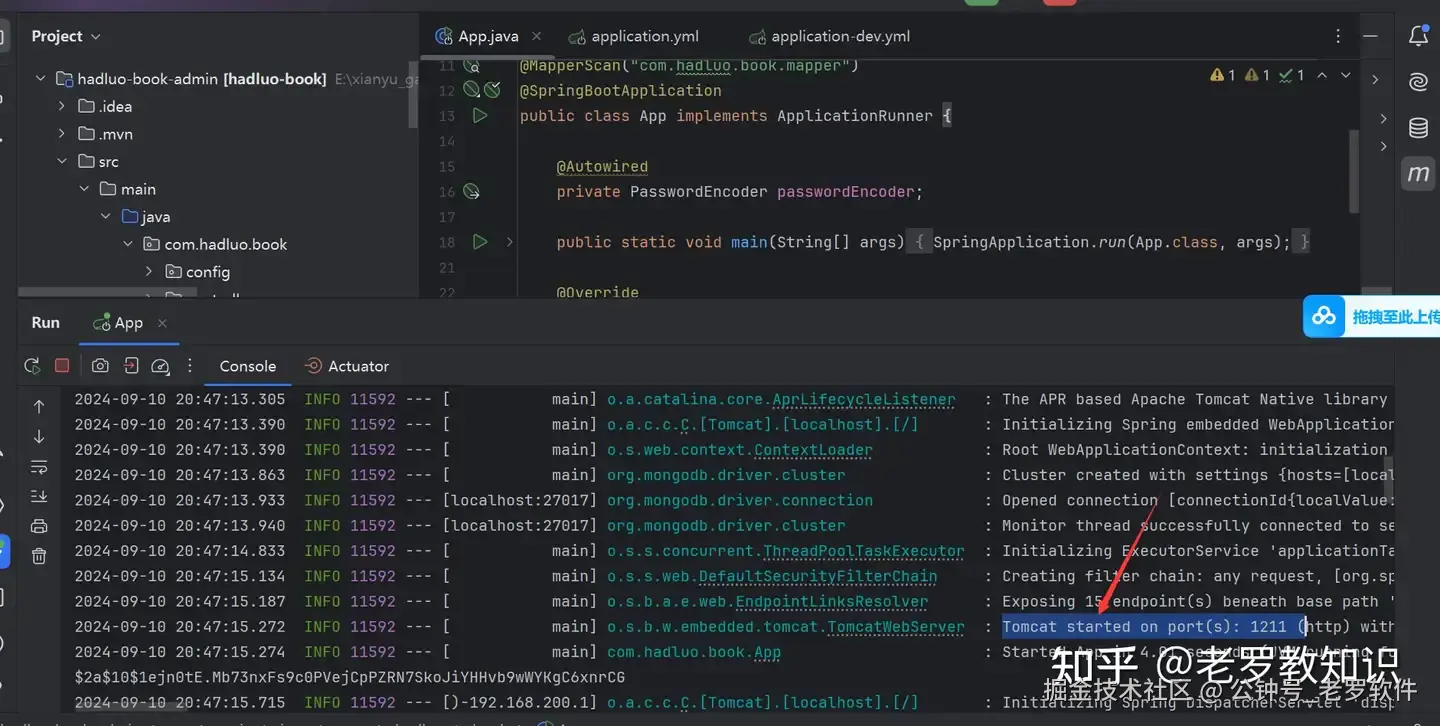
Task: Click the exit icon in Run toolbar
Action: click(131, 366)
